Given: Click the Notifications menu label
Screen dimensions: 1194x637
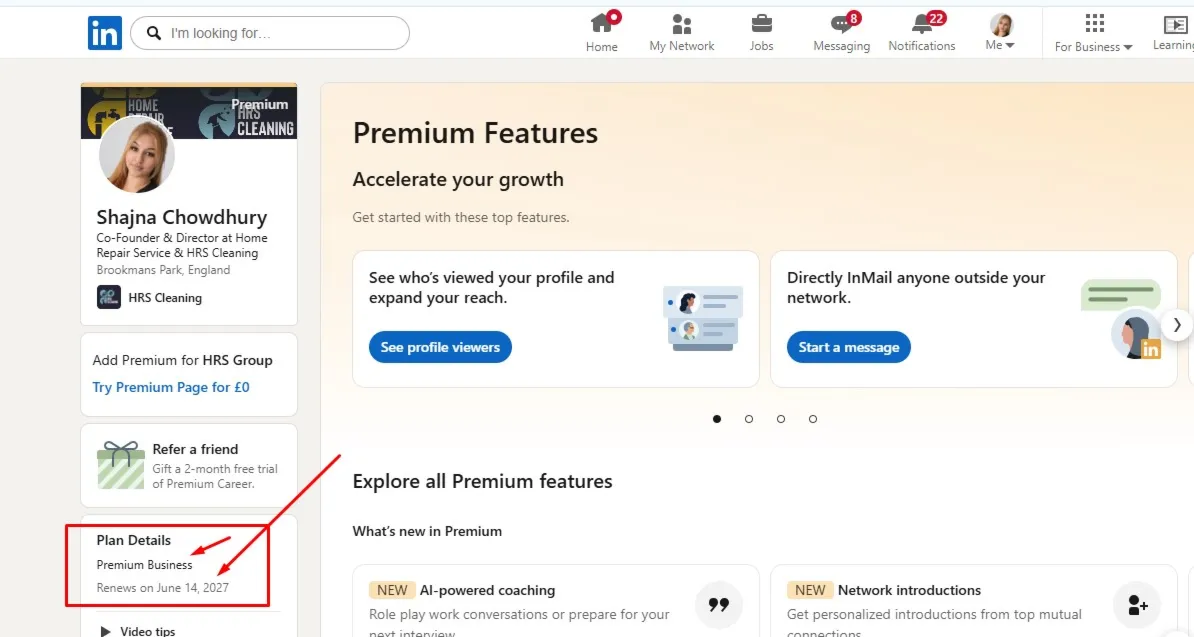Looking at the screenshot, I should tap(921, 46).
